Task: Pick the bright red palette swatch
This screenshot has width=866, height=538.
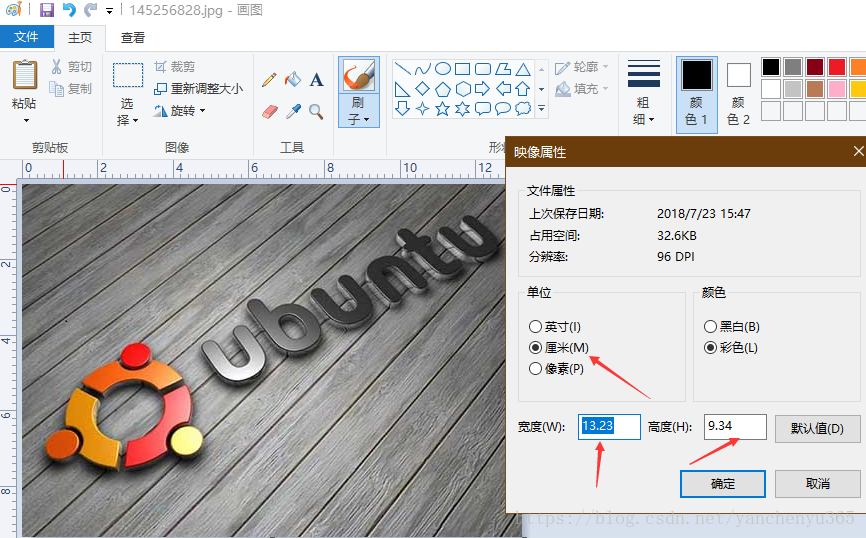Action: pos(837,67)
